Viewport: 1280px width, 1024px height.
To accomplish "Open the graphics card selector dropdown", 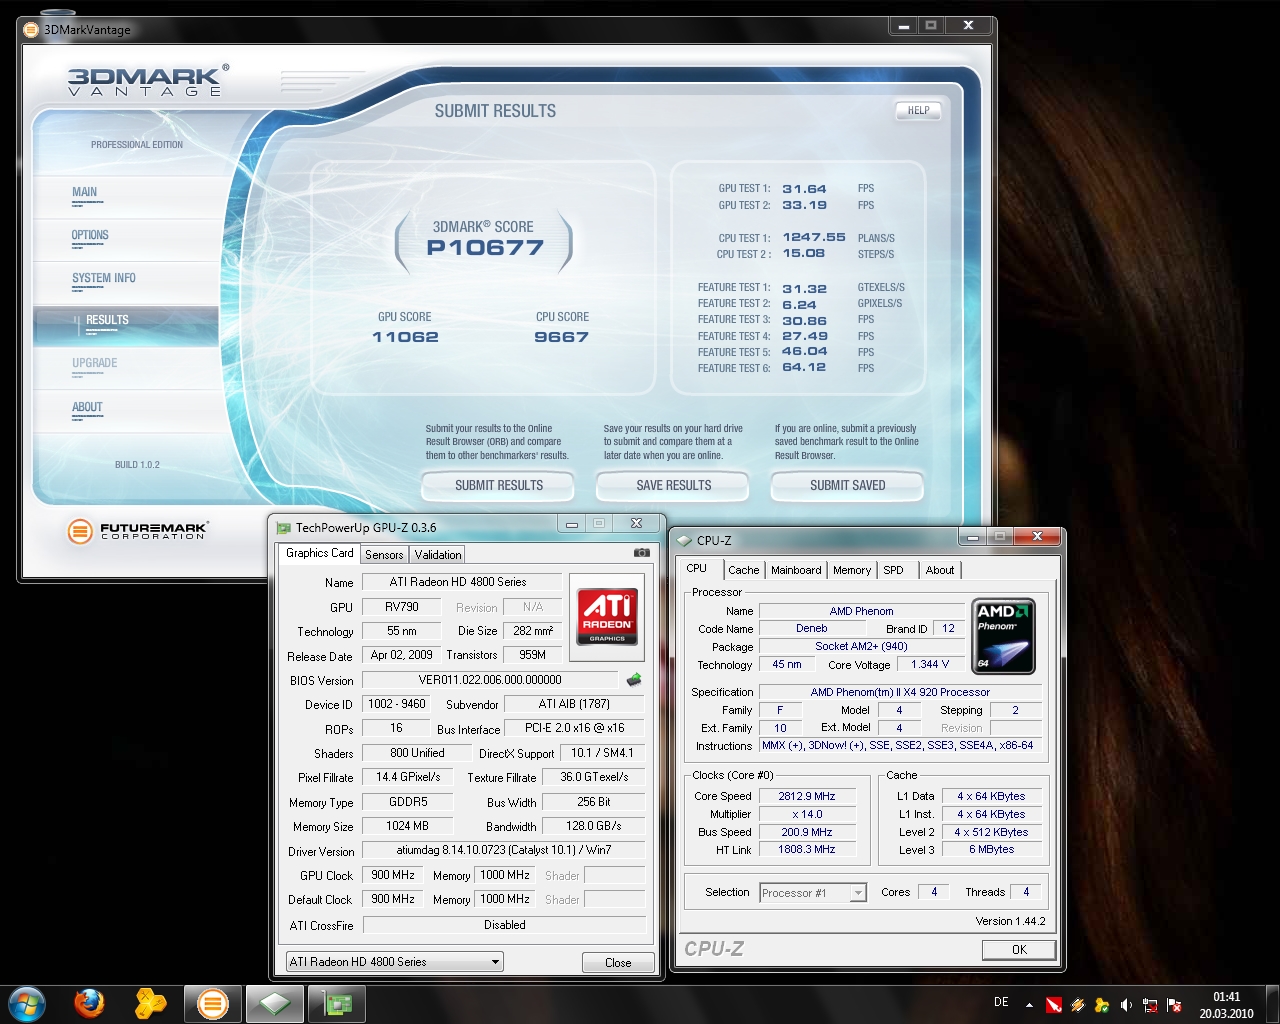I will tap(393, 962).
